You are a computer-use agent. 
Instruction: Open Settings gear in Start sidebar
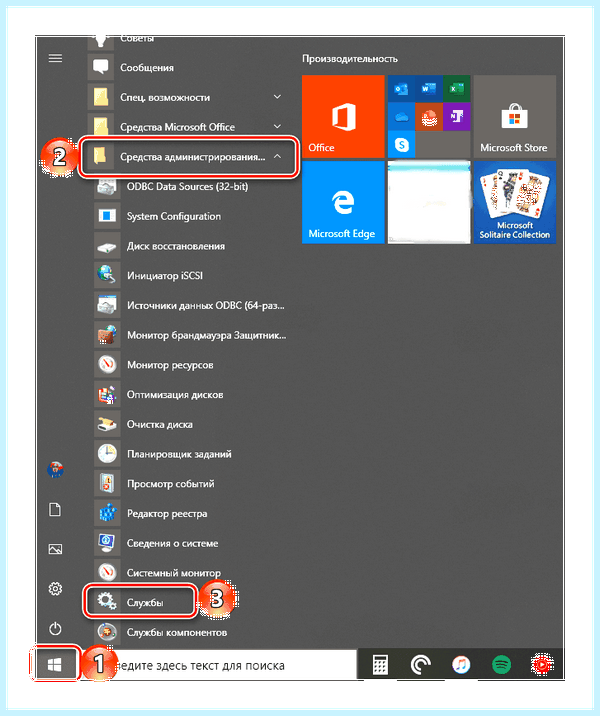point(55,589)
